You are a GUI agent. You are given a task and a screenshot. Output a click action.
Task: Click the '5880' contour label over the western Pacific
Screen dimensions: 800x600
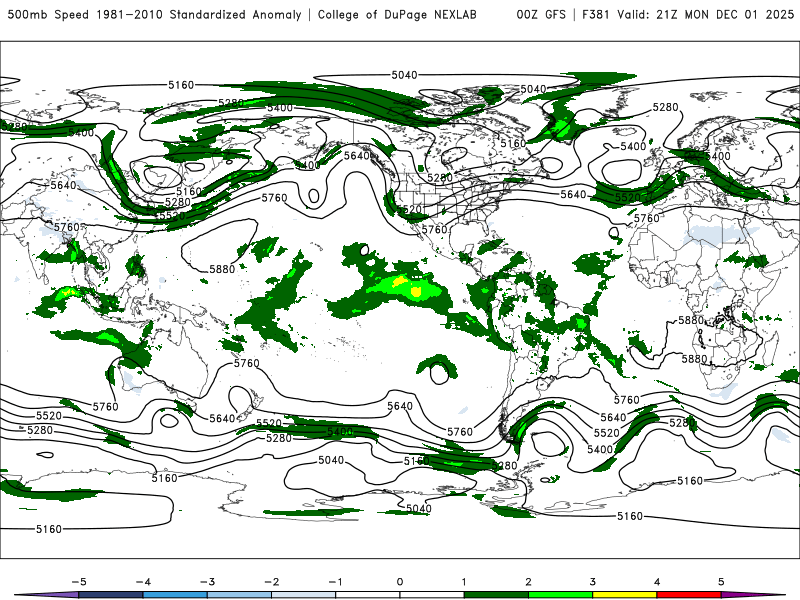click(222, 269)
